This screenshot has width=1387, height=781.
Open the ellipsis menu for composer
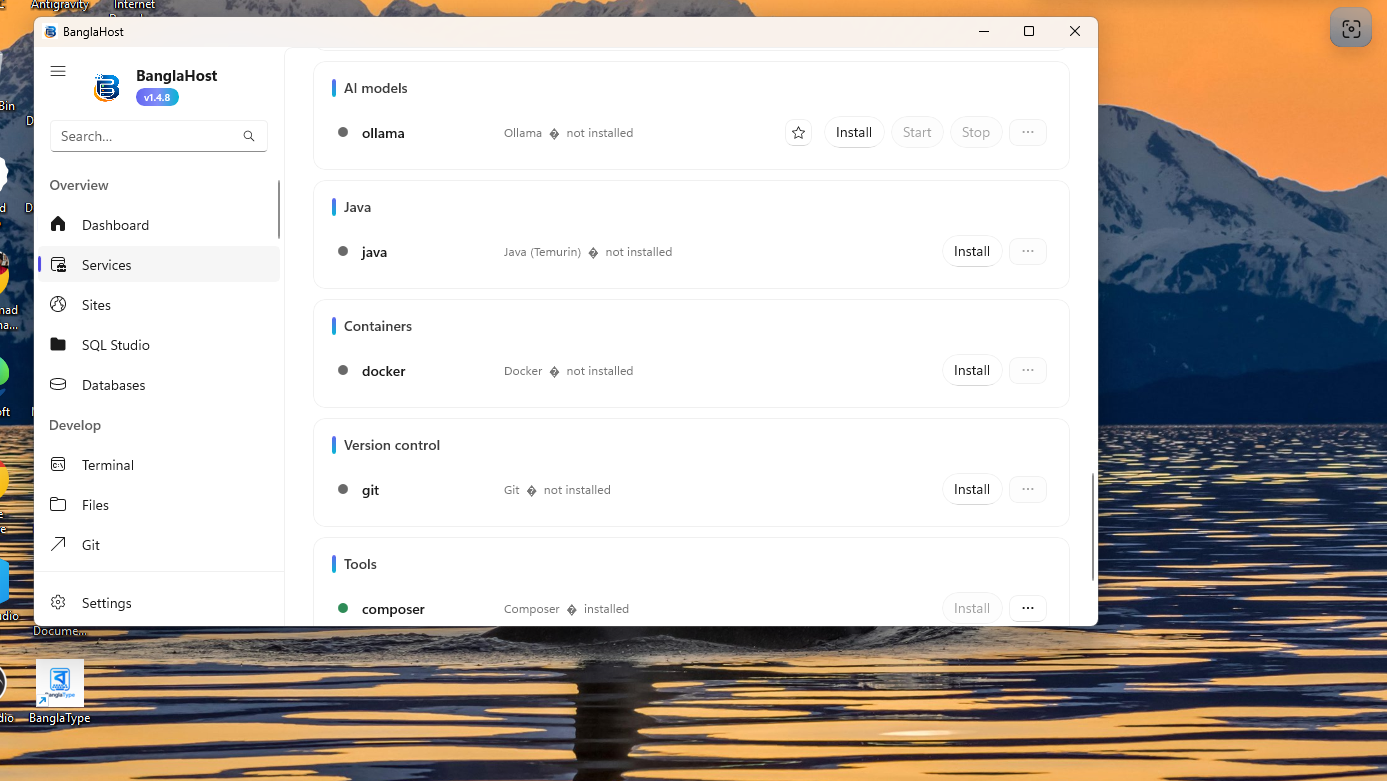[x=1028, y=608]
